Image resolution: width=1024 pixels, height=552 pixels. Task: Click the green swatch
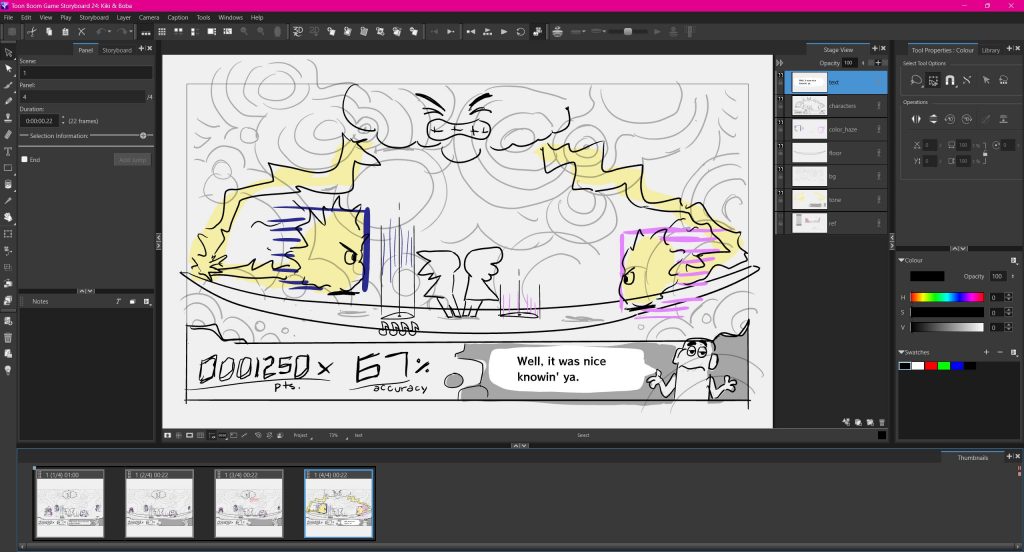coord(944,366)
